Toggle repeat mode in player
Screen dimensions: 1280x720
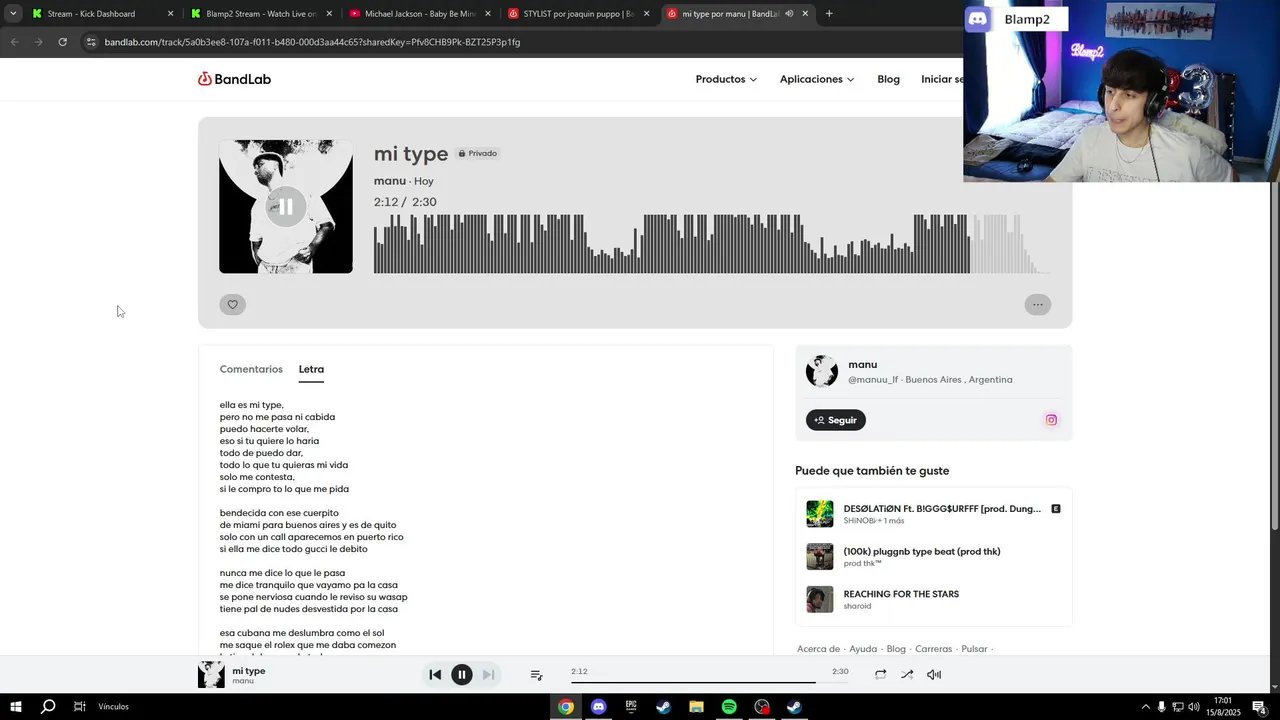(x=880, y=675)
